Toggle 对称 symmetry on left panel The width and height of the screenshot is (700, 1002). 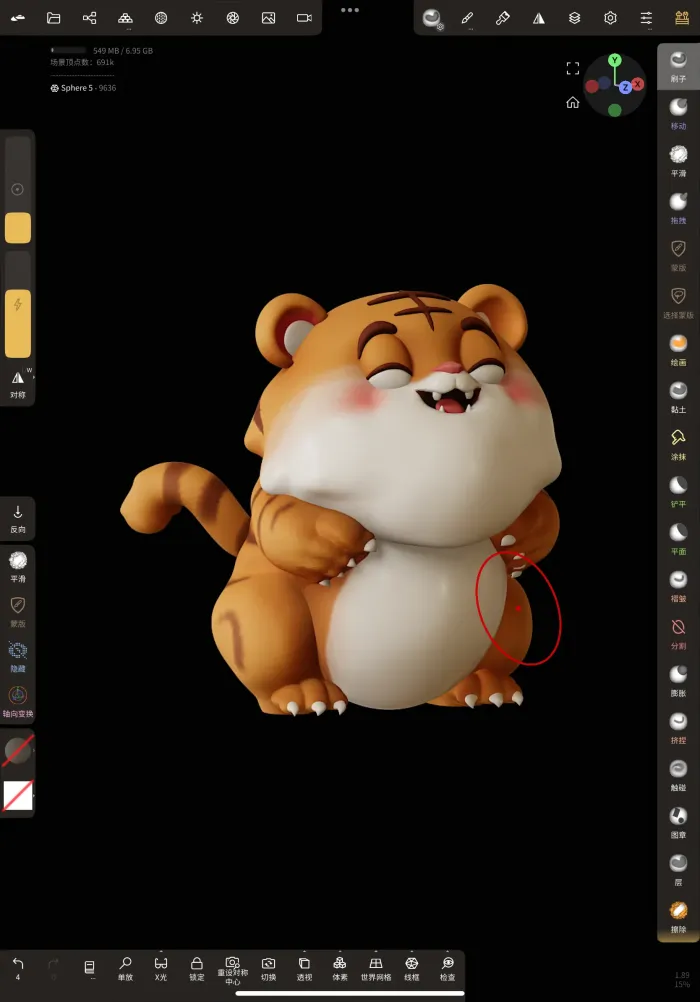(x=18, y=383)
